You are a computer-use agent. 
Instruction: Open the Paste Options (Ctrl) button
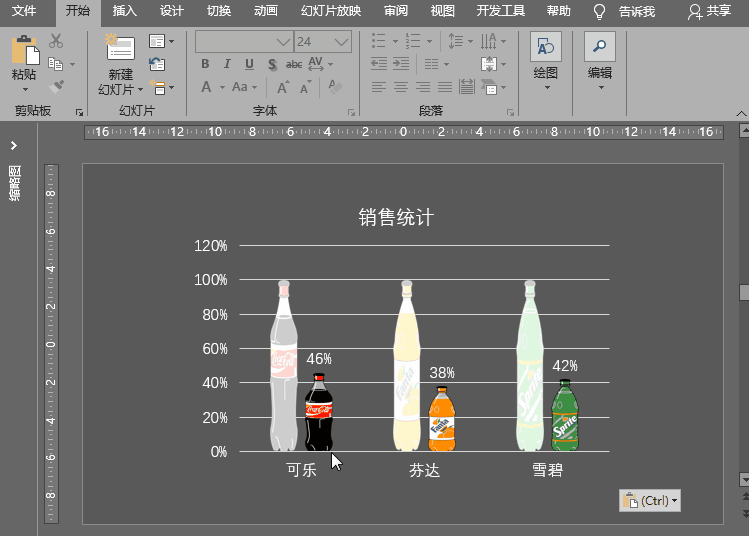tap(650, 501)
